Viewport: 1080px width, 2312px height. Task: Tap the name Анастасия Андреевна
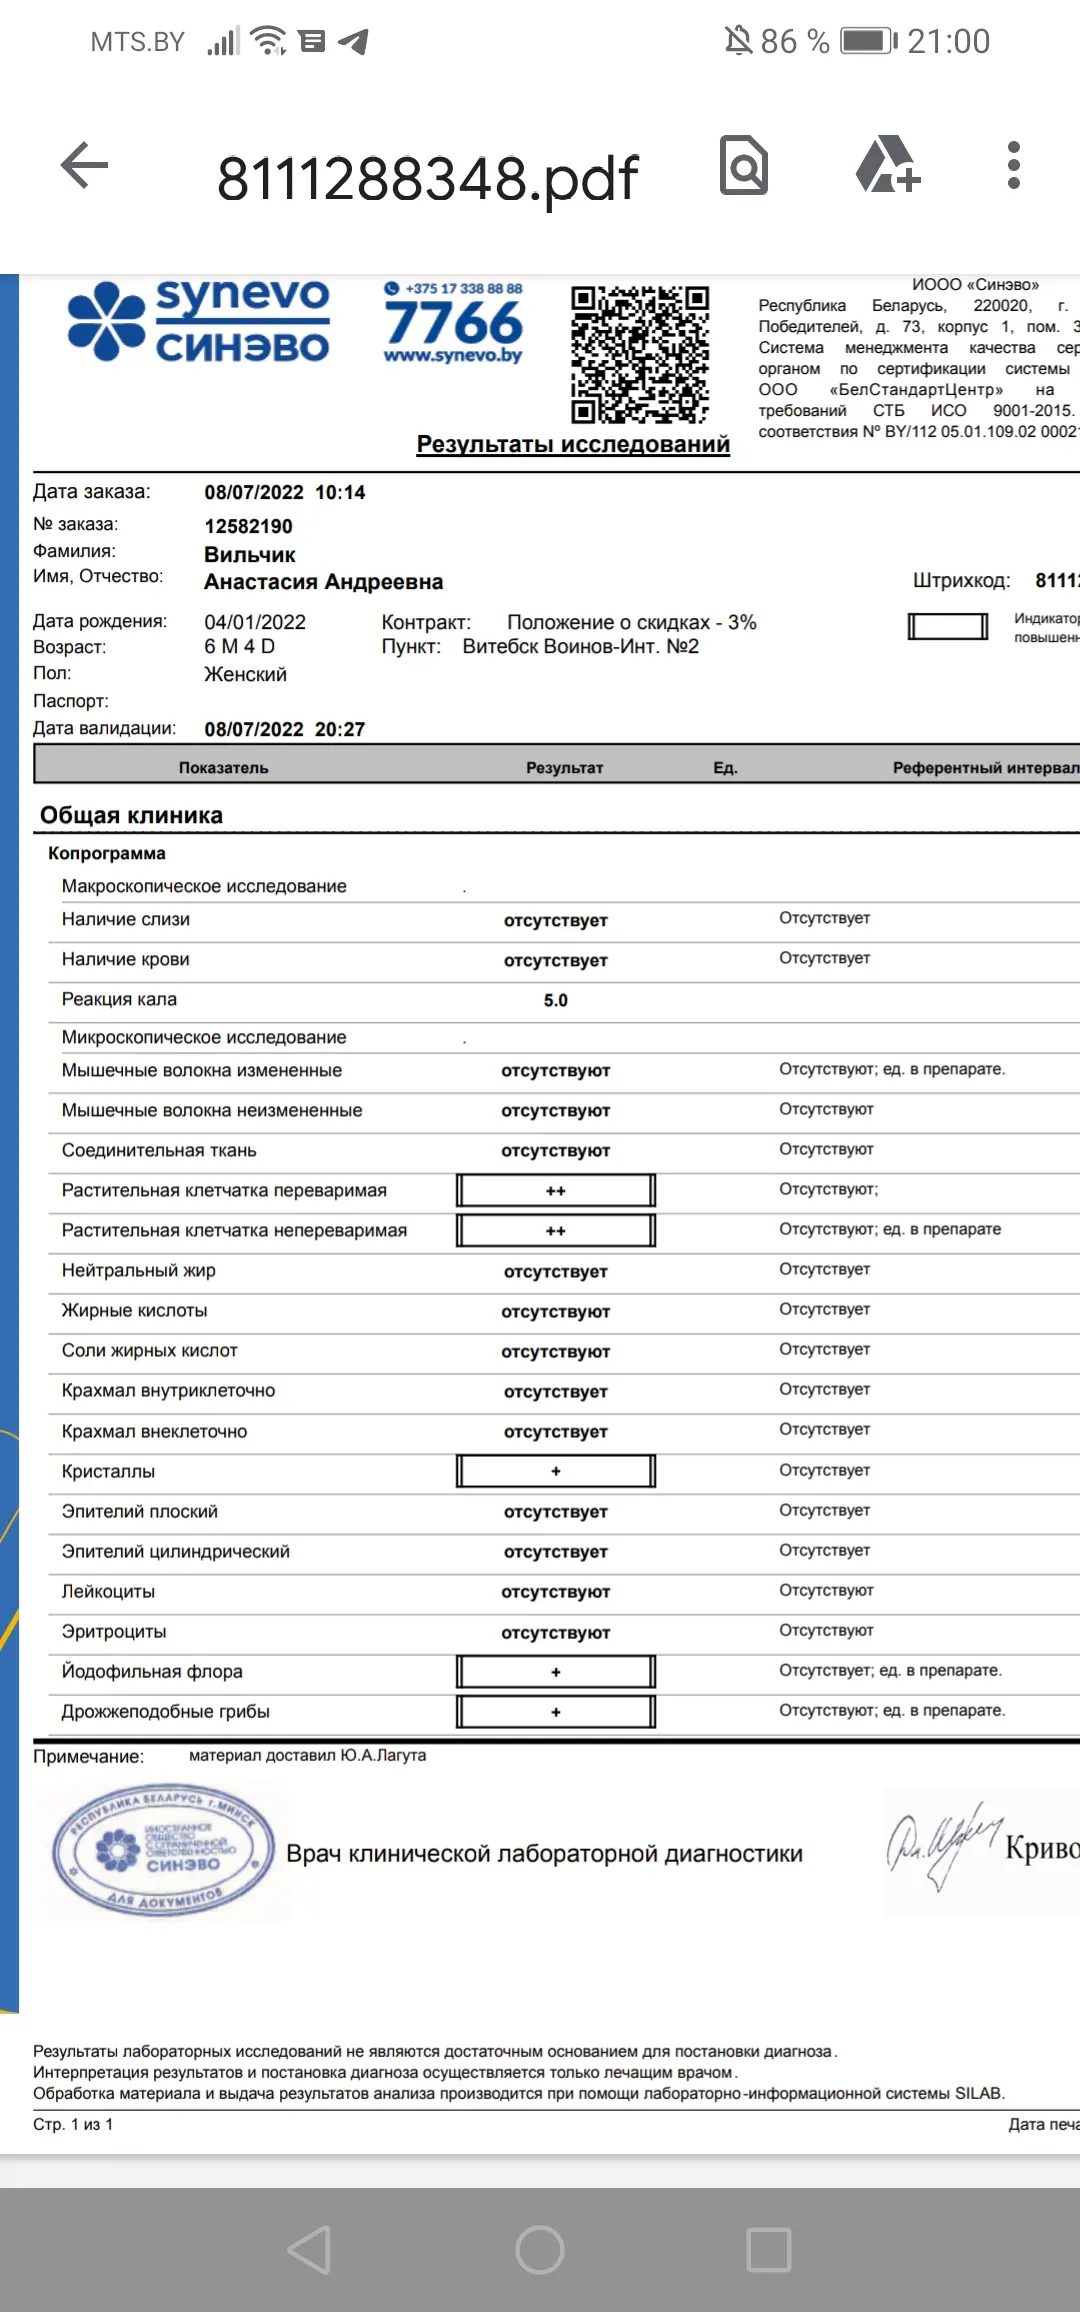[x=324, y=582]
